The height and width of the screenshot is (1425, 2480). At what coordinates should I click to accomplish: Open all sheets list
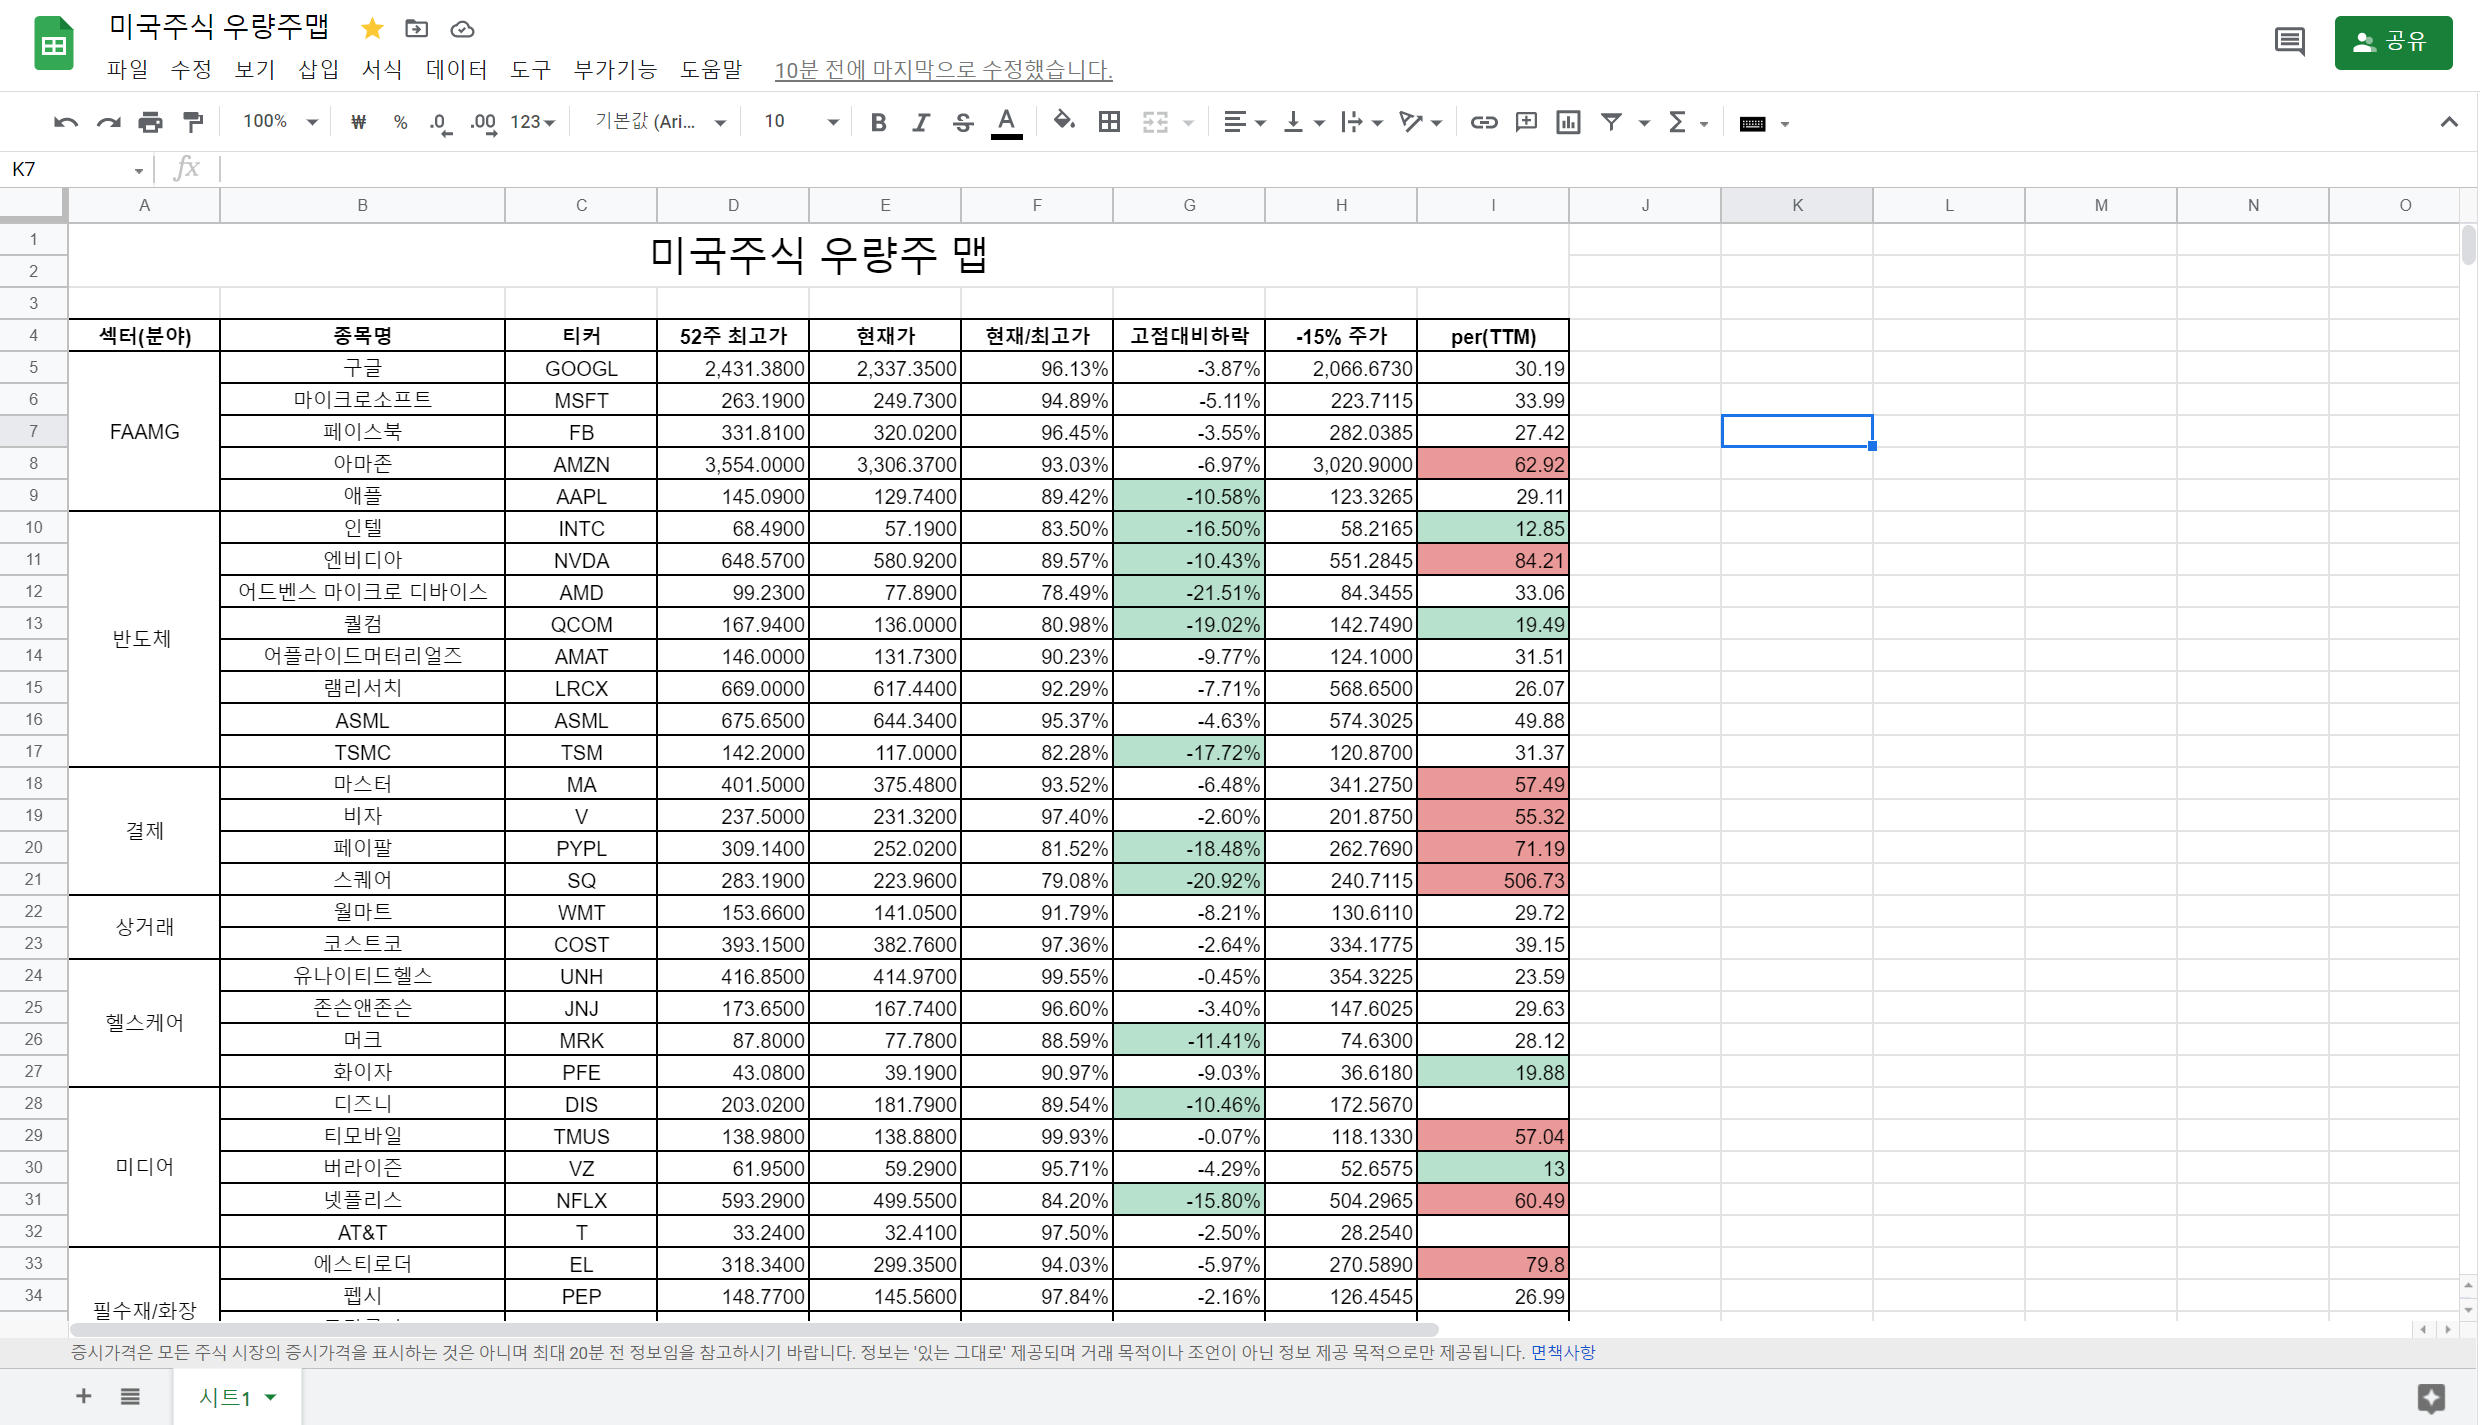(x=130, y=1396)
